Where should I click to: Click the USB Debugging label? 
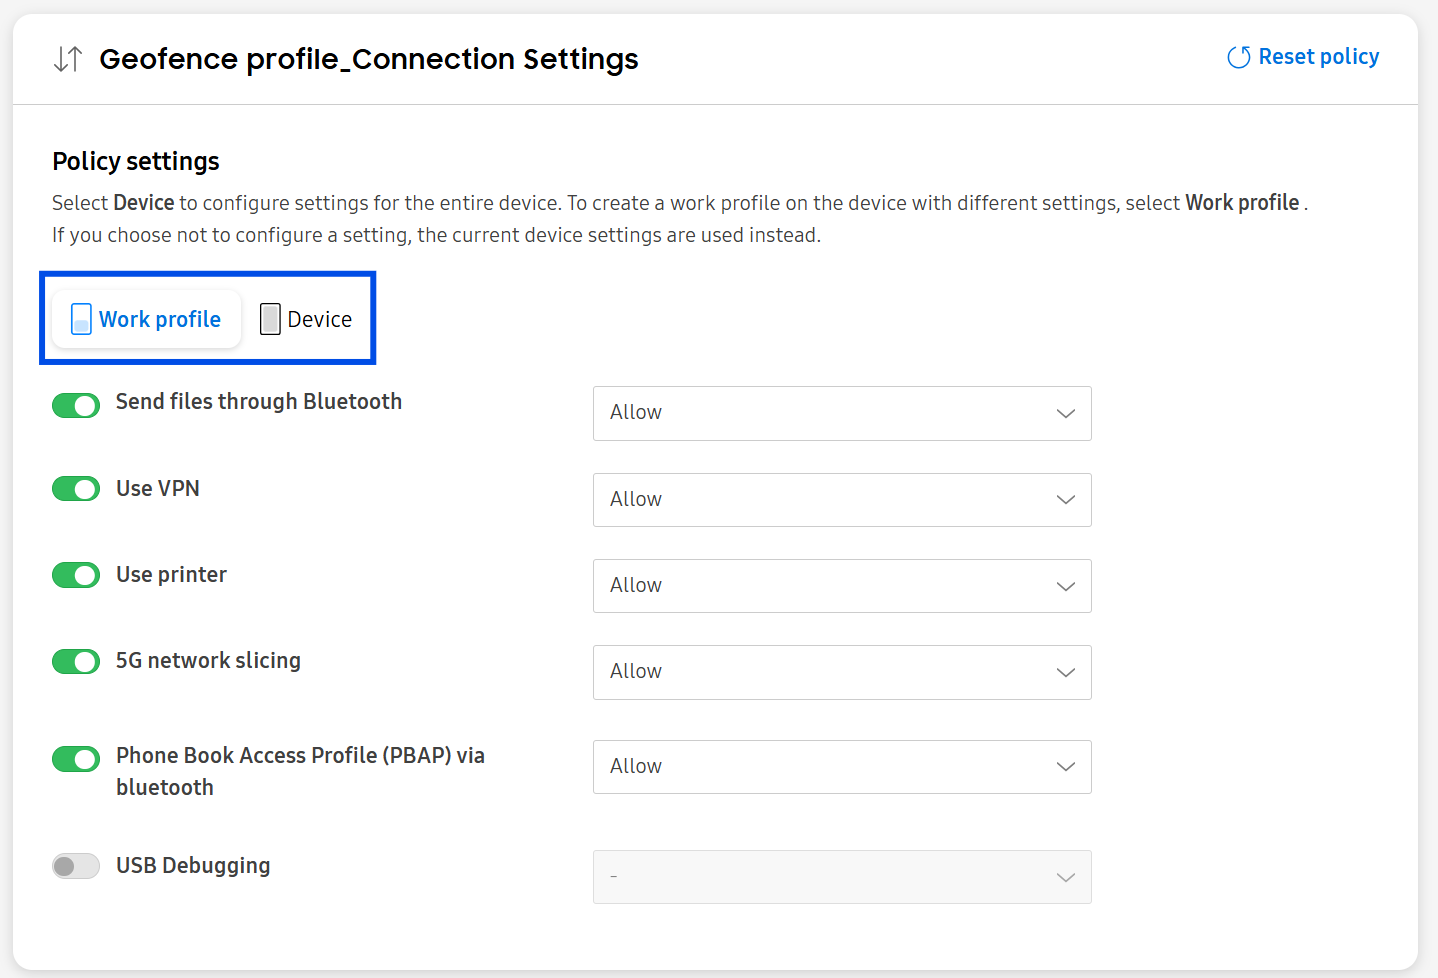(193, 866)
